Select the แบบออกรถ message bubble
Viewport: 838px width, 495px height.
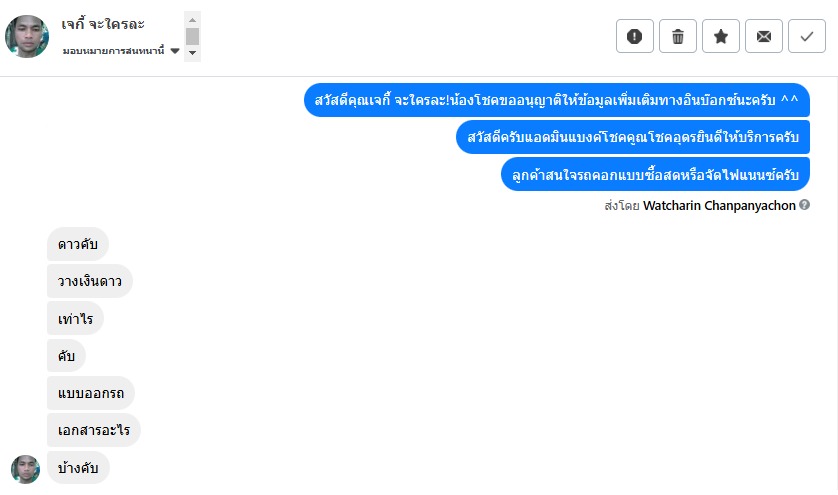click(91, 393)
